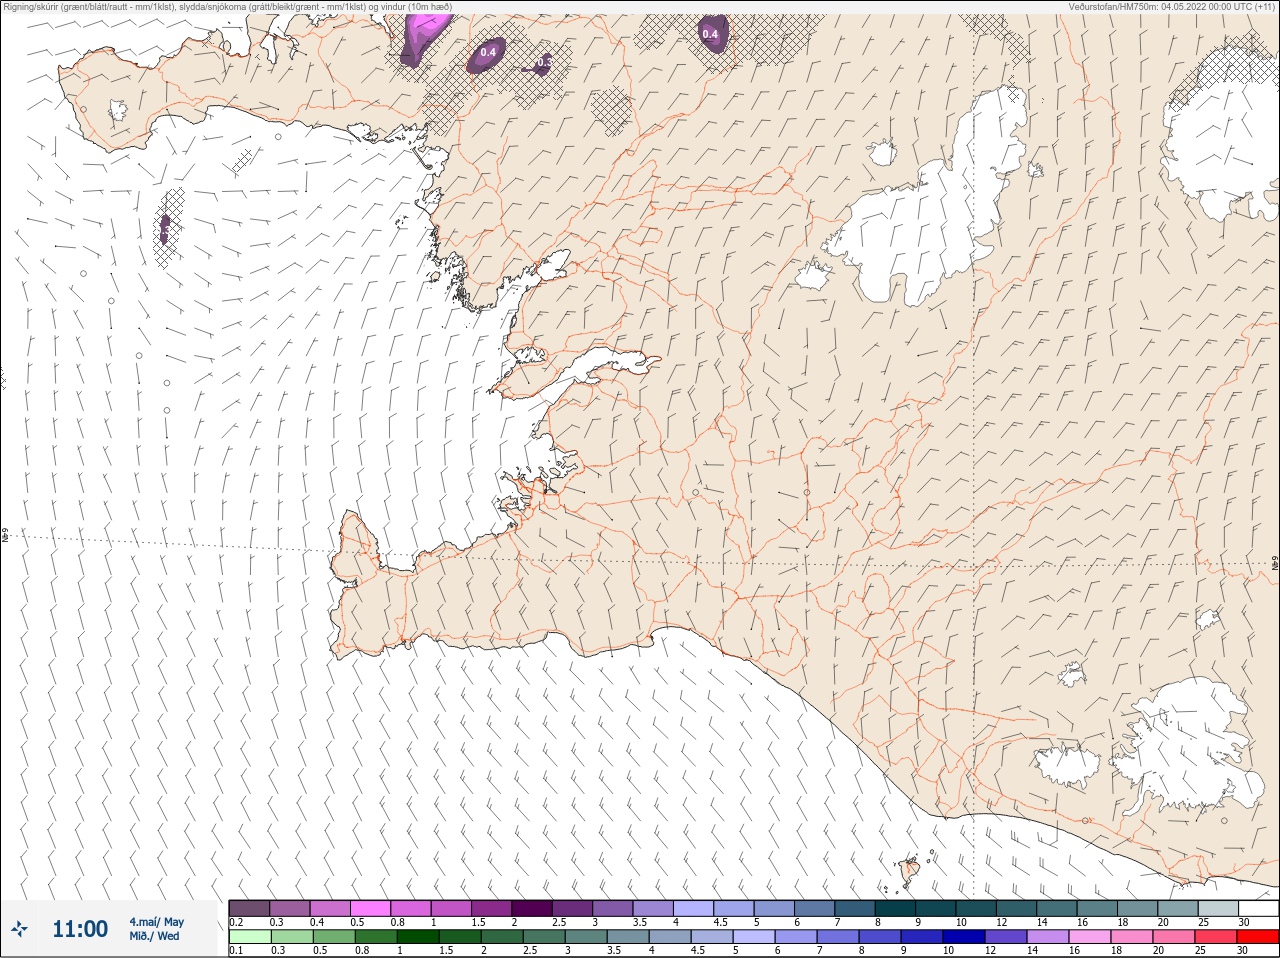Pick the upper legend 0.2 dark mauve swatch
The height and width of the screenshot is (958, 1280).
(249, 908)
